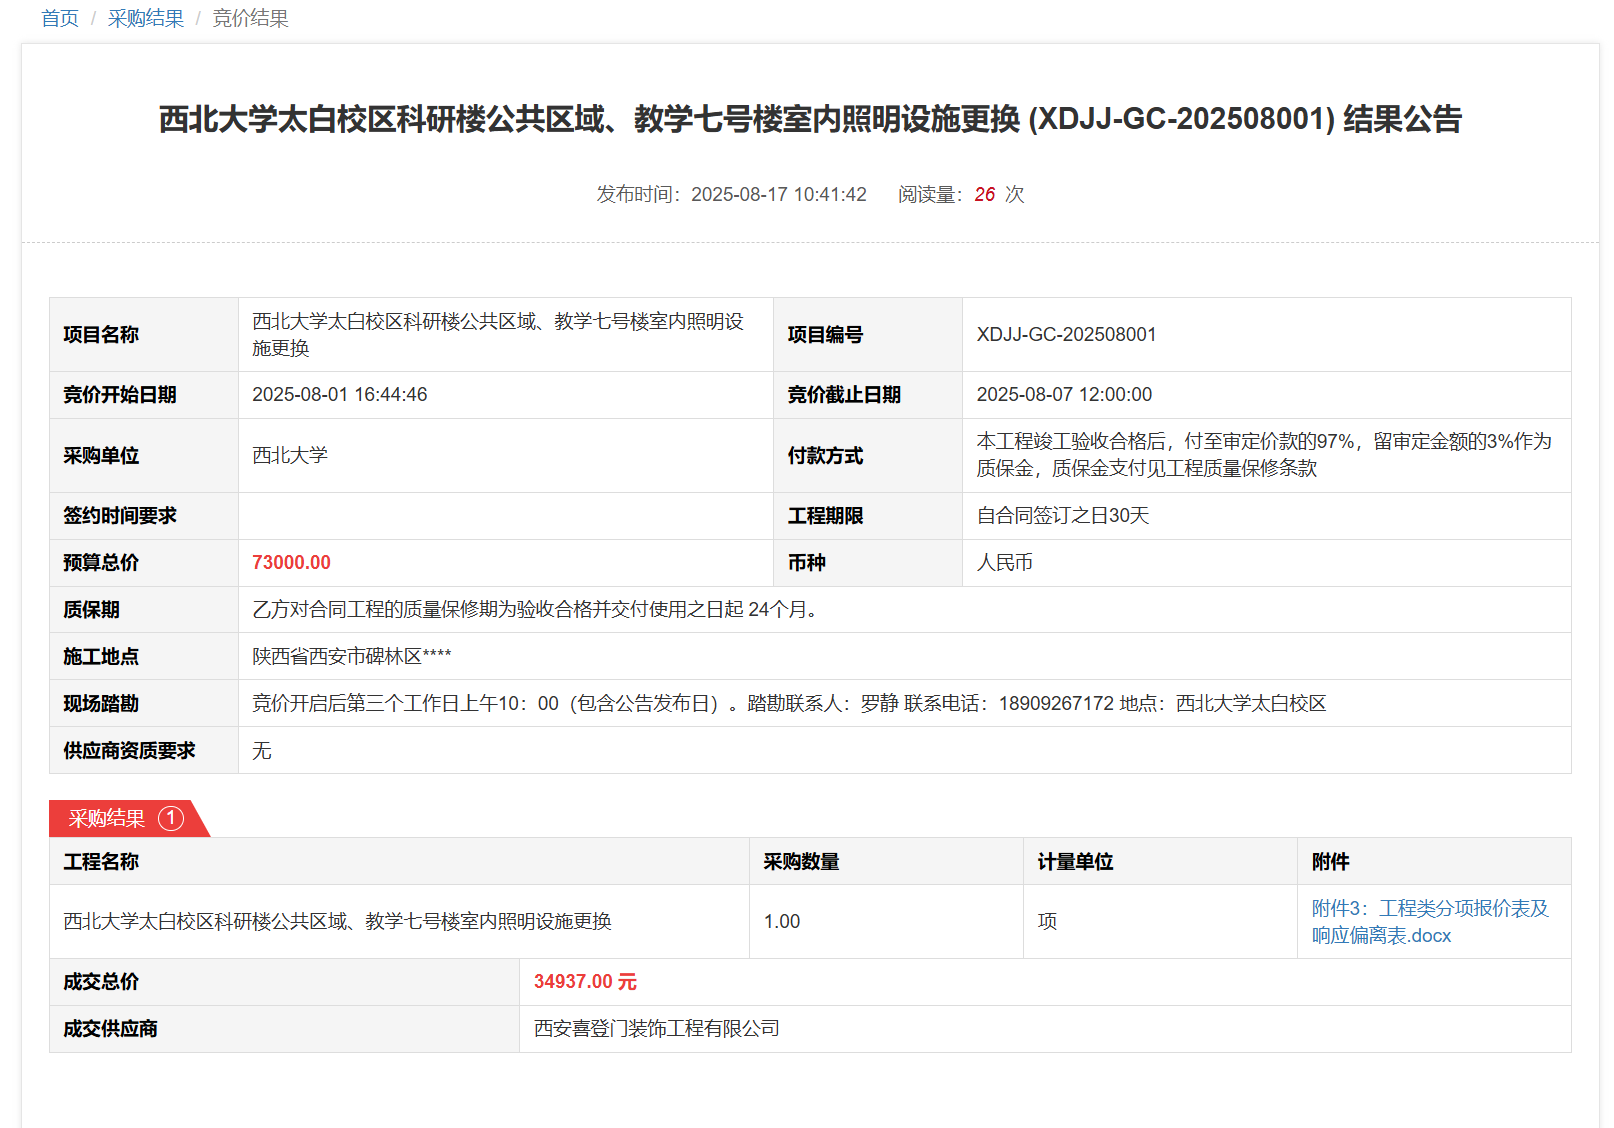
Task: Click the deal price 34937.00 元
Action: (585, 982)
